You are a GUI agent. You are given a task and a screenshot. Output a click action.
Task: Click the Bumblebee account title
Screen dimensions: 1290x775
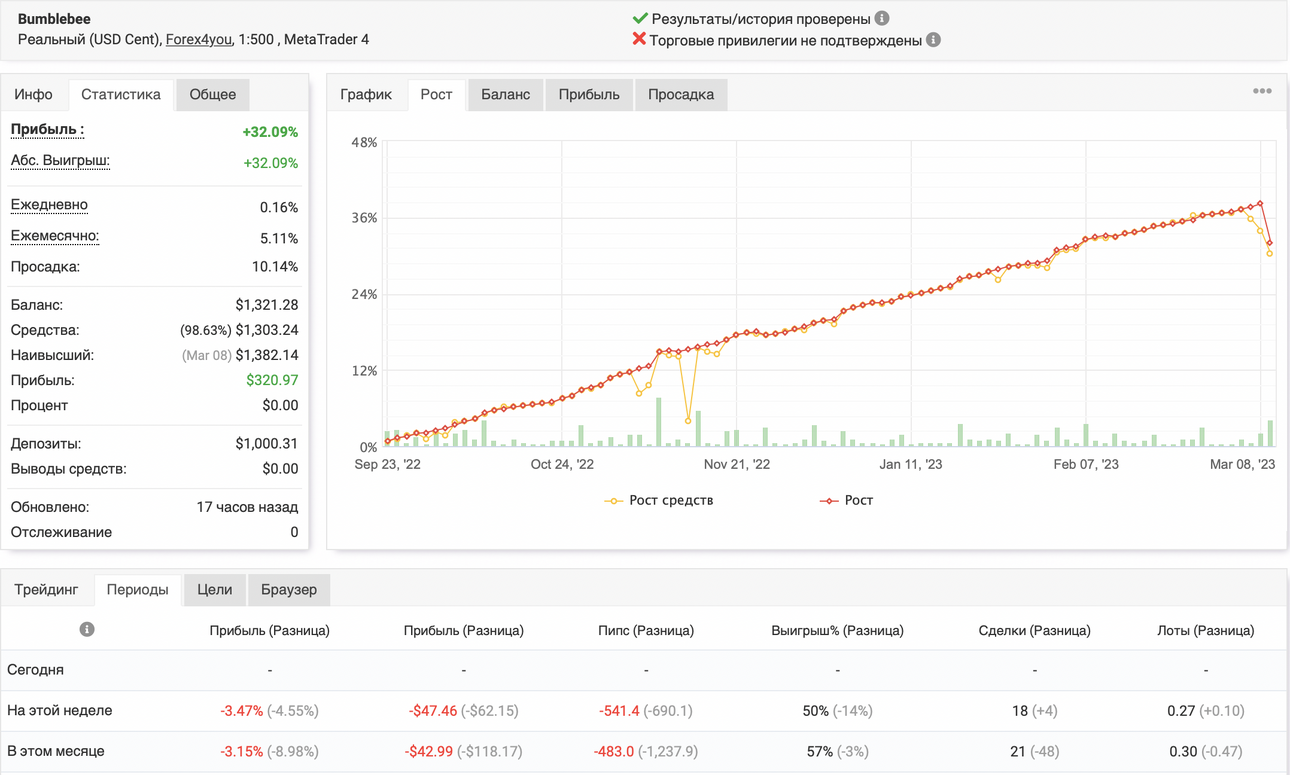(54, 18)
